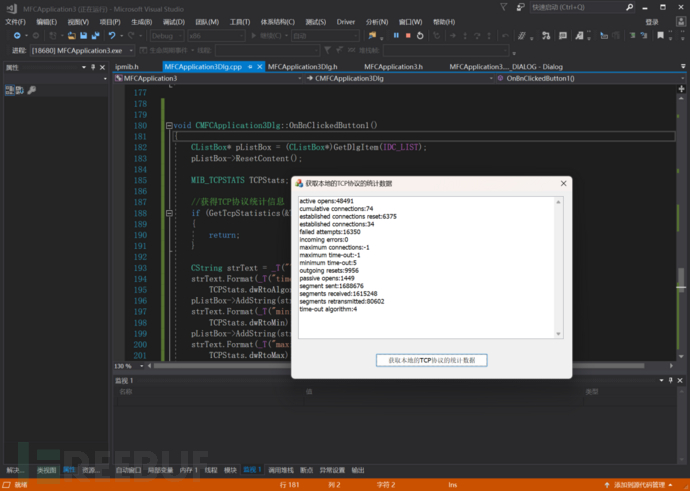Click the property pages wrench icon
Image resolution: width=690 pixels, height=491 pixels.
pos(31,90)
